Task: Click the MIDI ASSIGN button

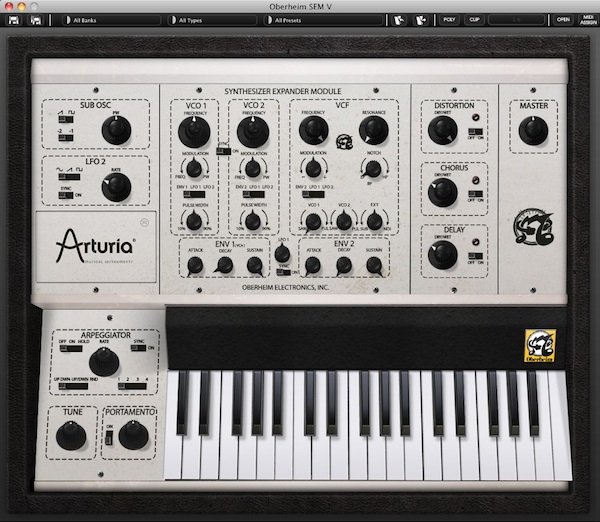Action: [x=588, y=20]
